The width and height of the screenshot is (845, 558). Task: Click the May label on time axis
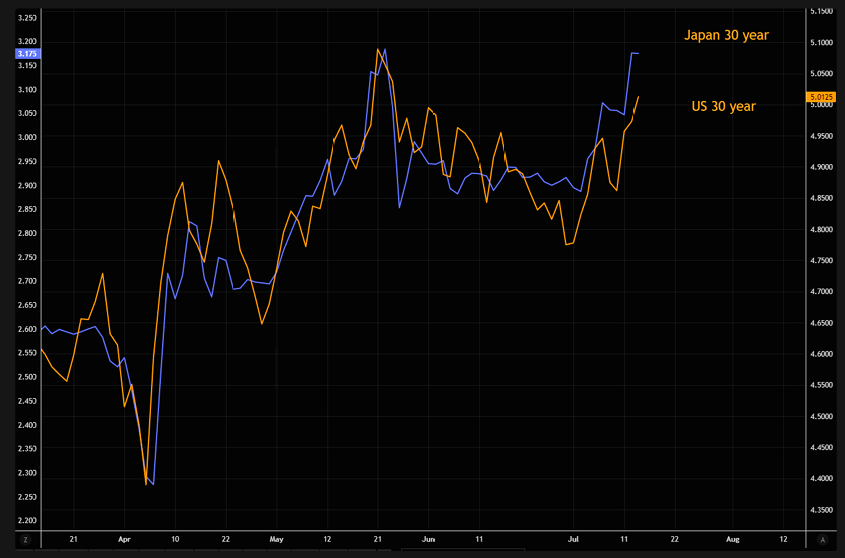pos(277,539)
